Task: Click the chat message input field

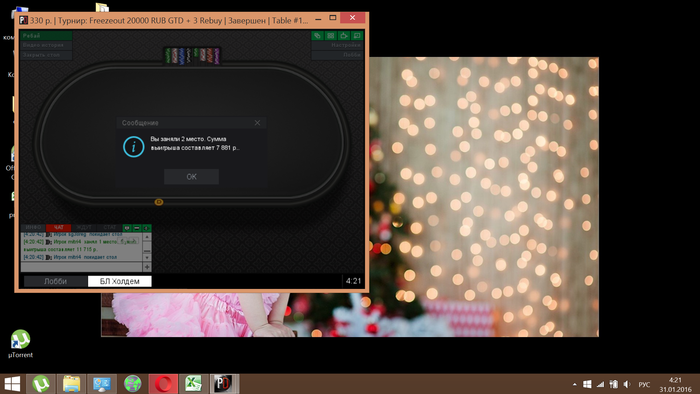Action: click(x=81, y=267)
